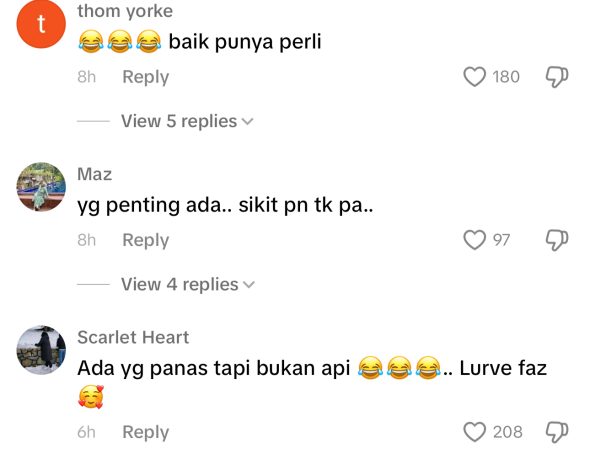Like Scarlet Heart's comment
Image resolution: width=590 pixels, height=454 pixels.
pos(474,432)
